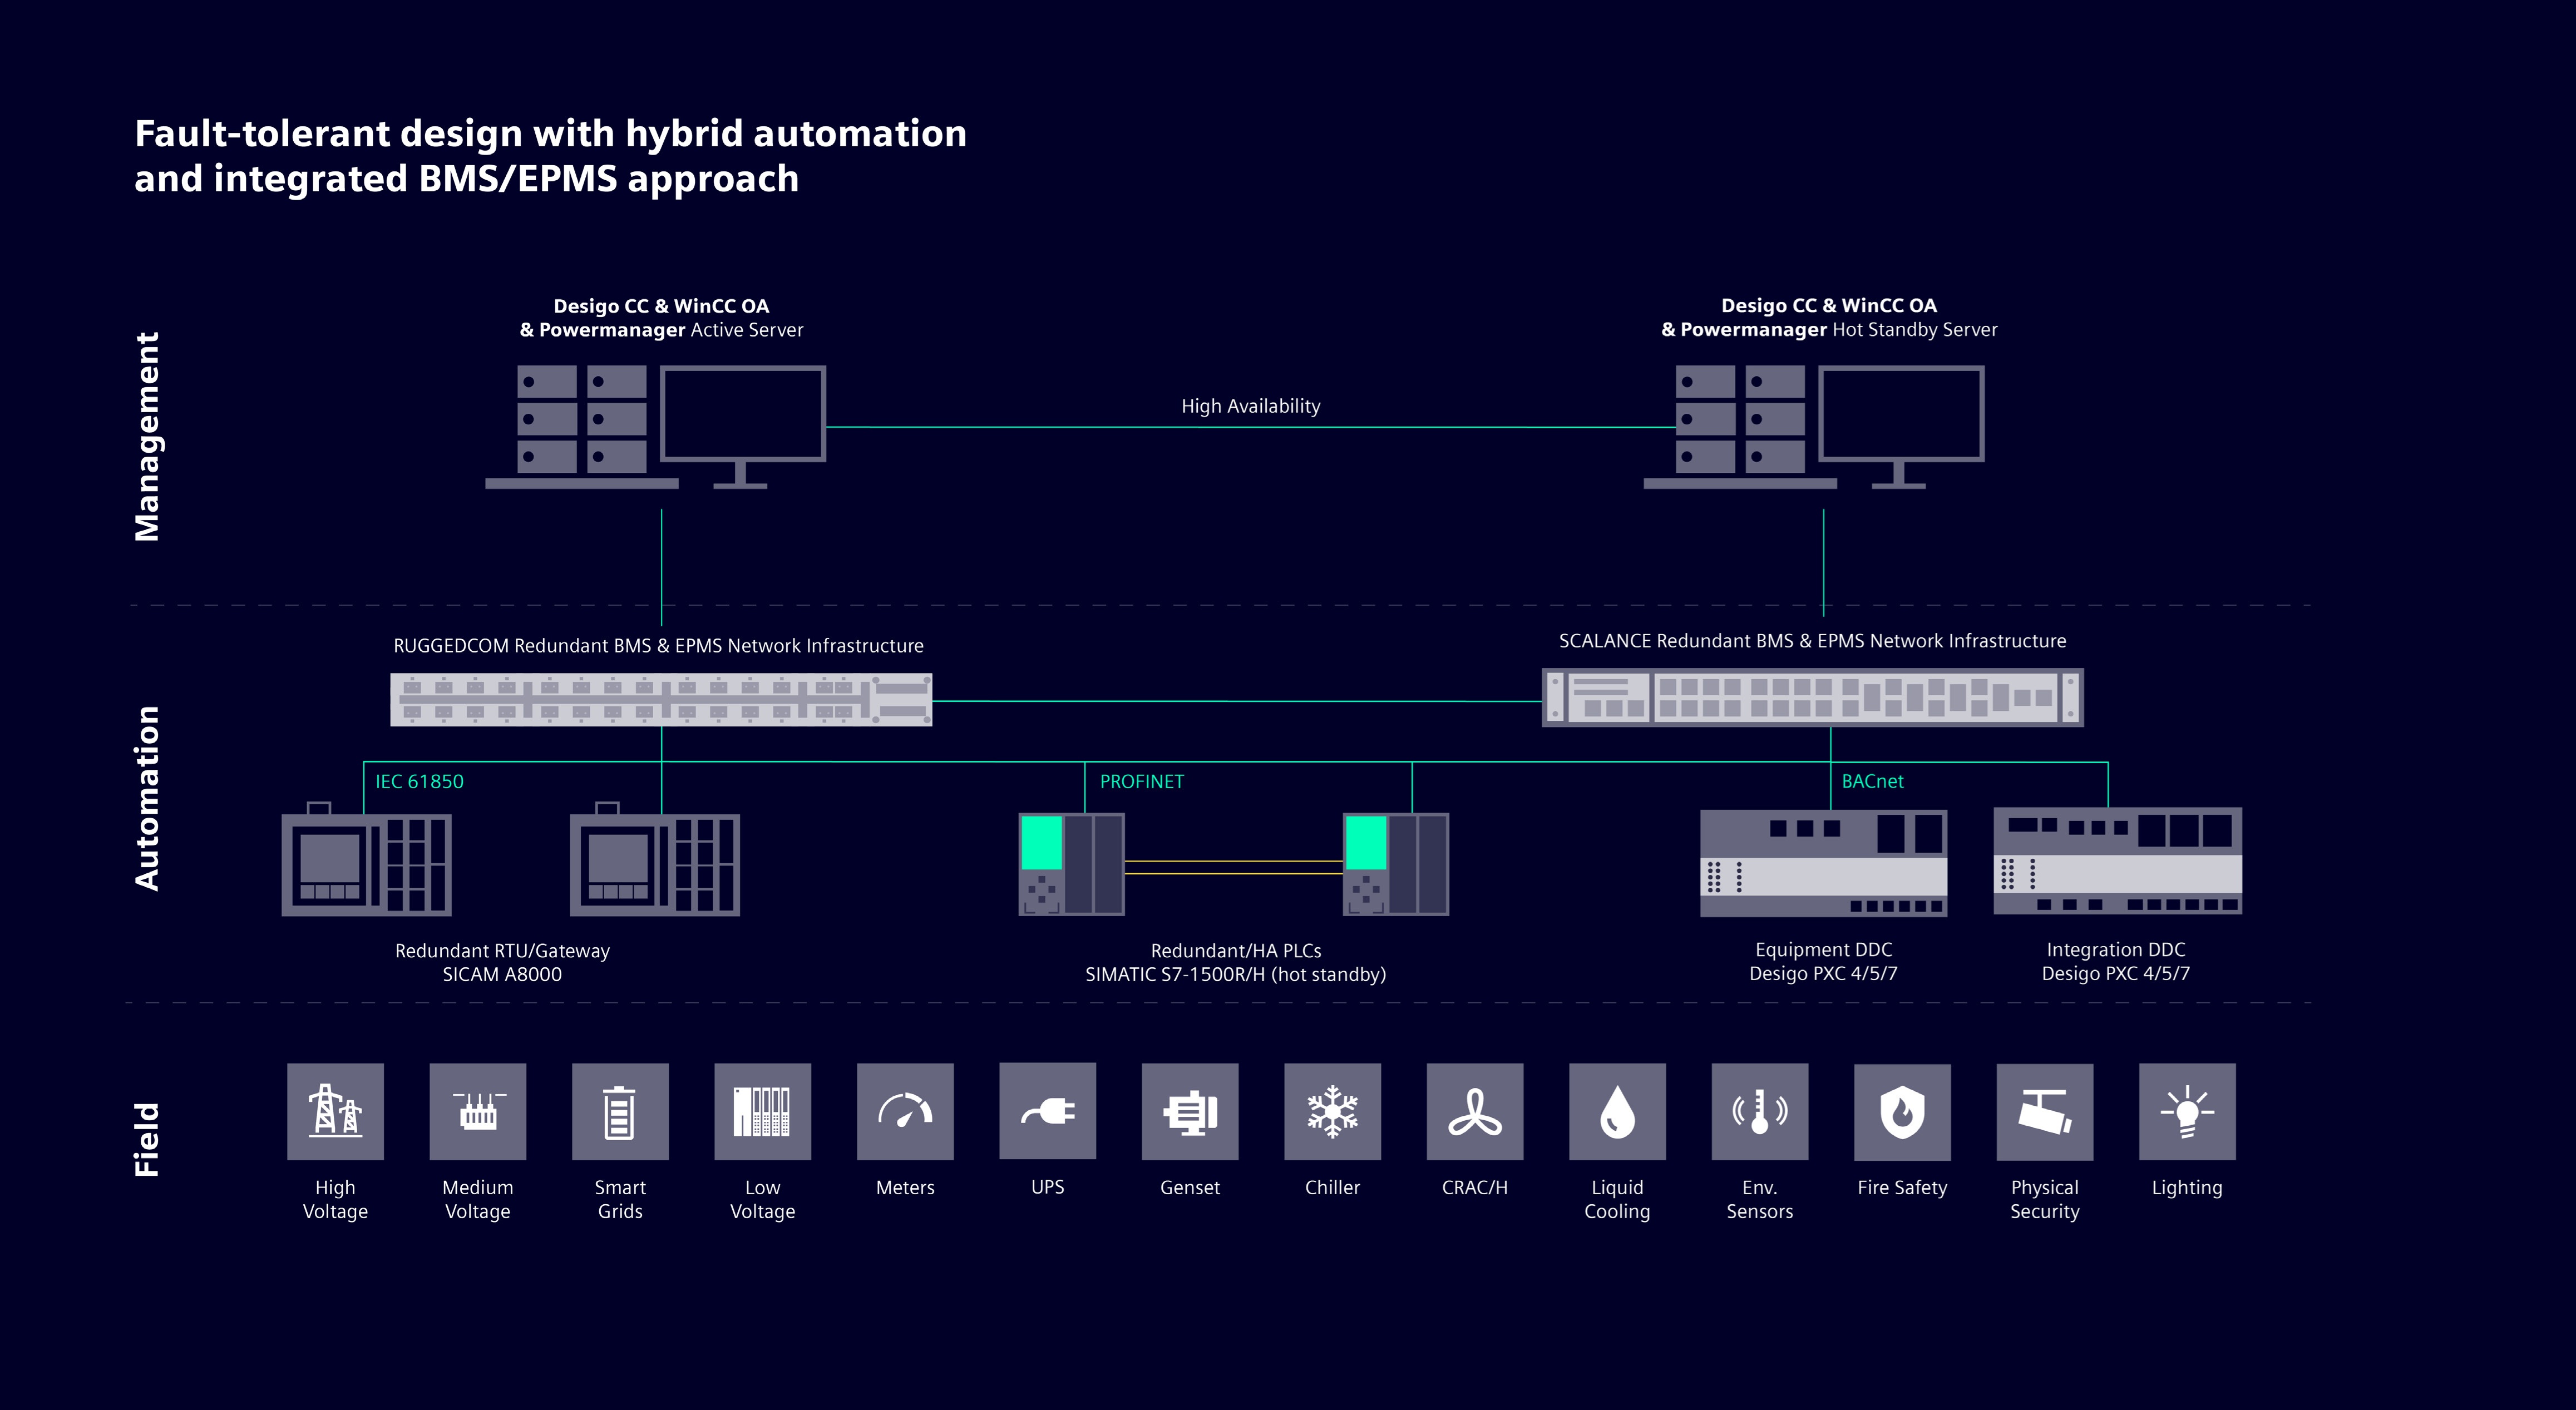Click the CRAC/H fan icon
The height and width of the screenshot is (1410, 2576).
(1475, 1111)
